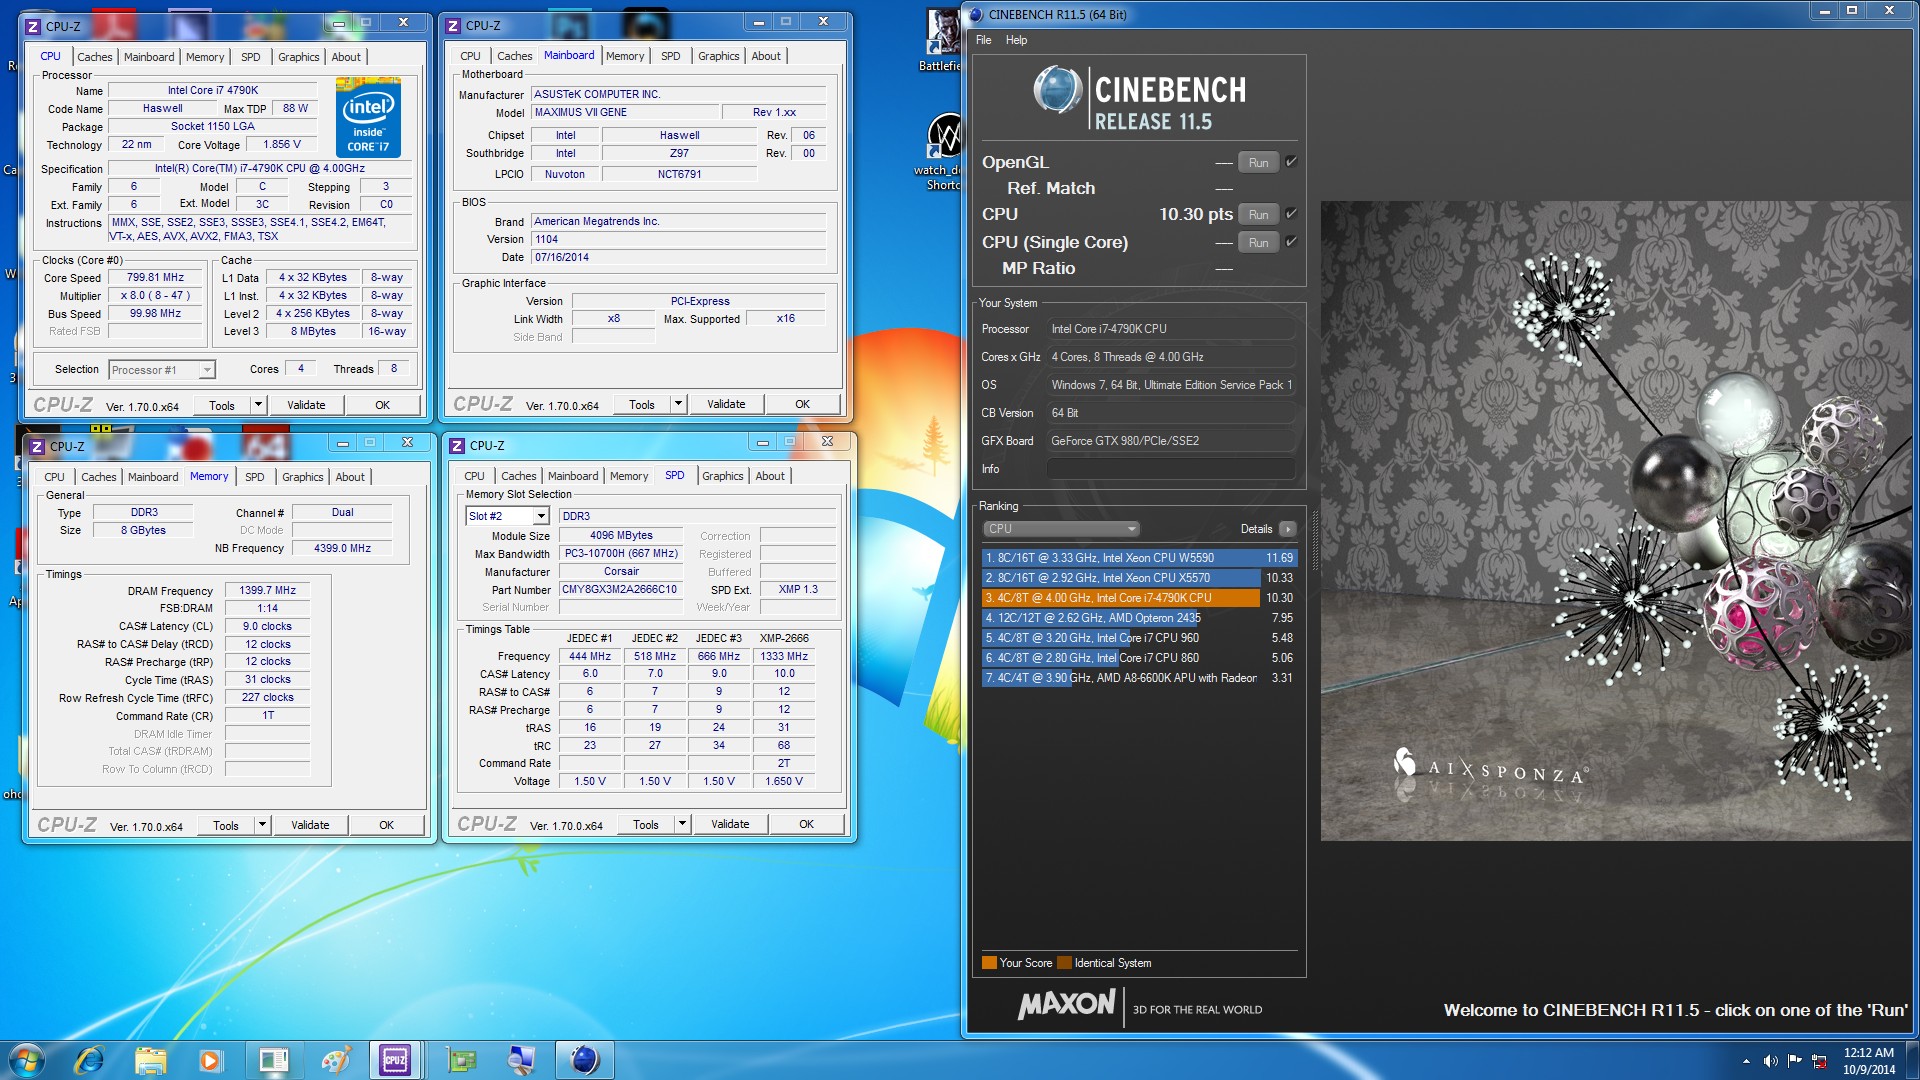
Task: Expand Tools dropdown arrow in SPD window
Action: (682, 824)
